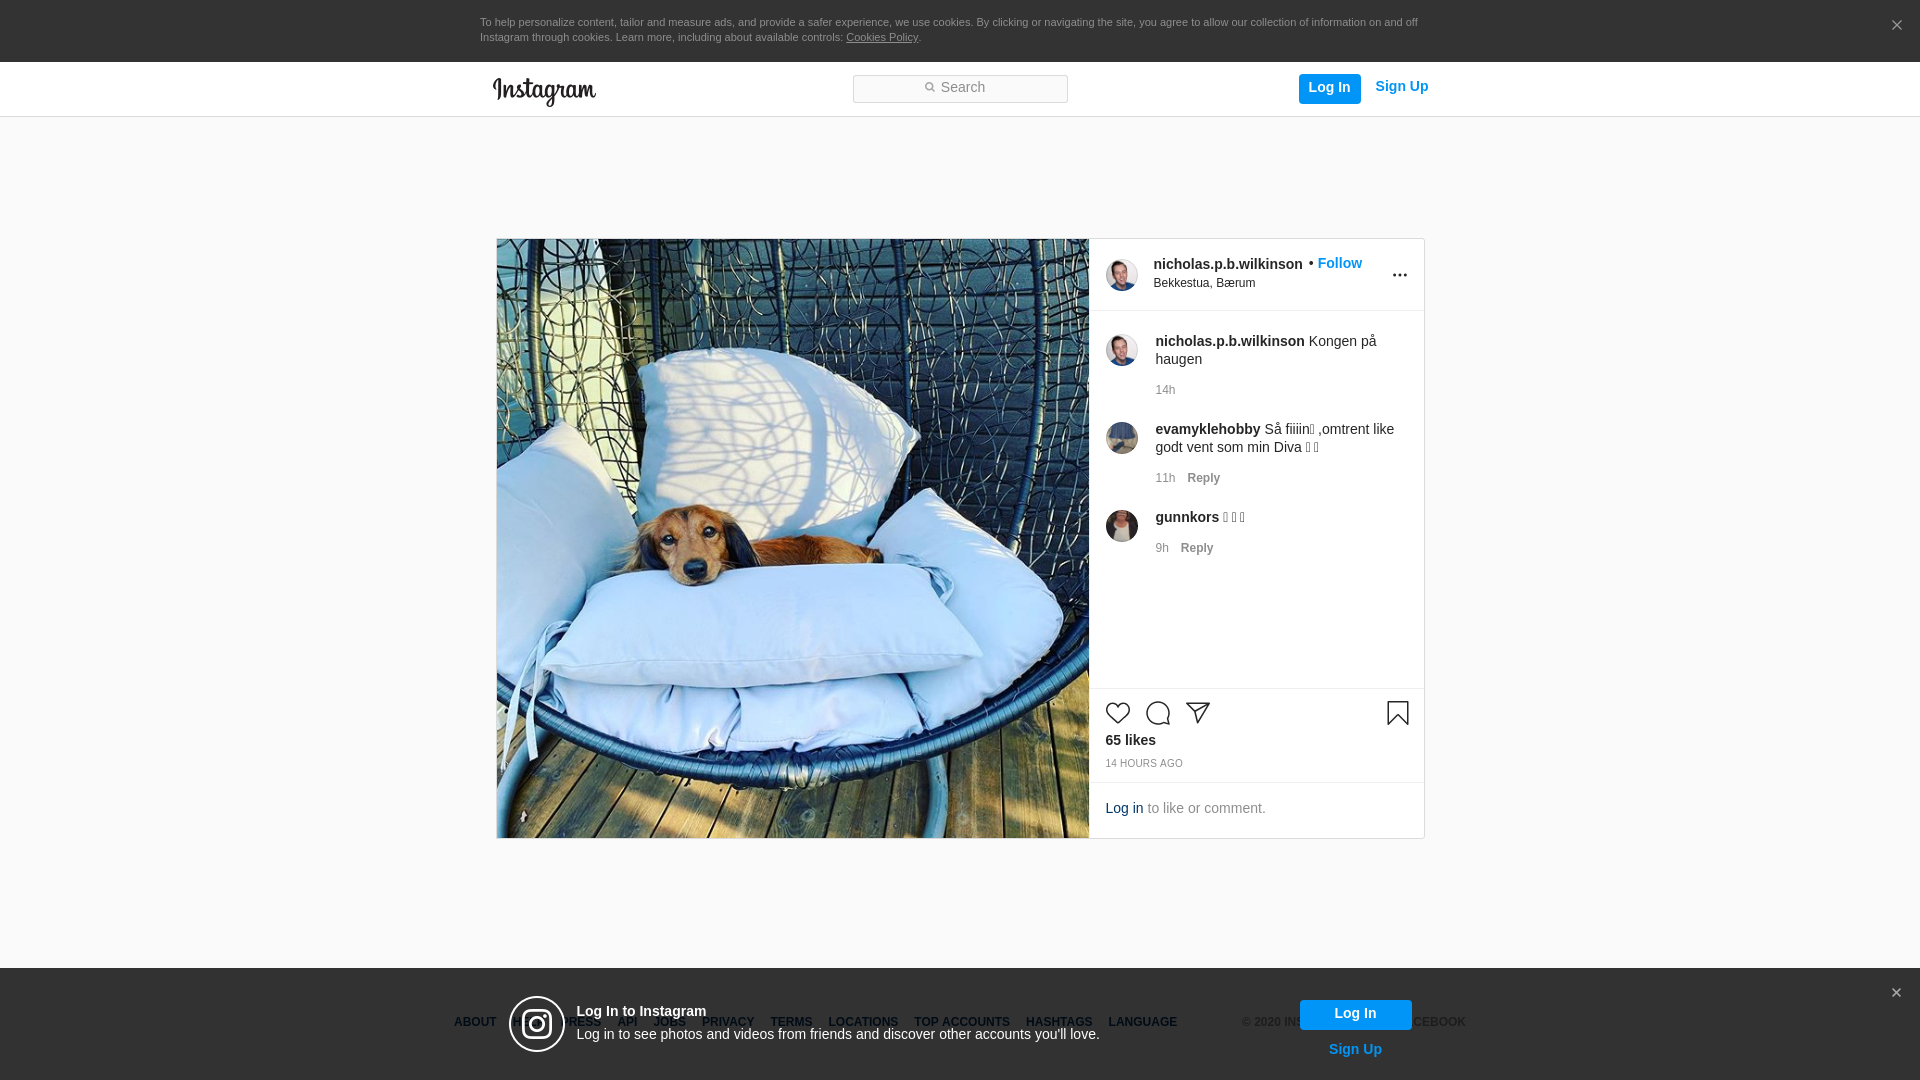Open Sign Up link in header
This screenshot has height=1080, width=1920.
[1401, 86]
